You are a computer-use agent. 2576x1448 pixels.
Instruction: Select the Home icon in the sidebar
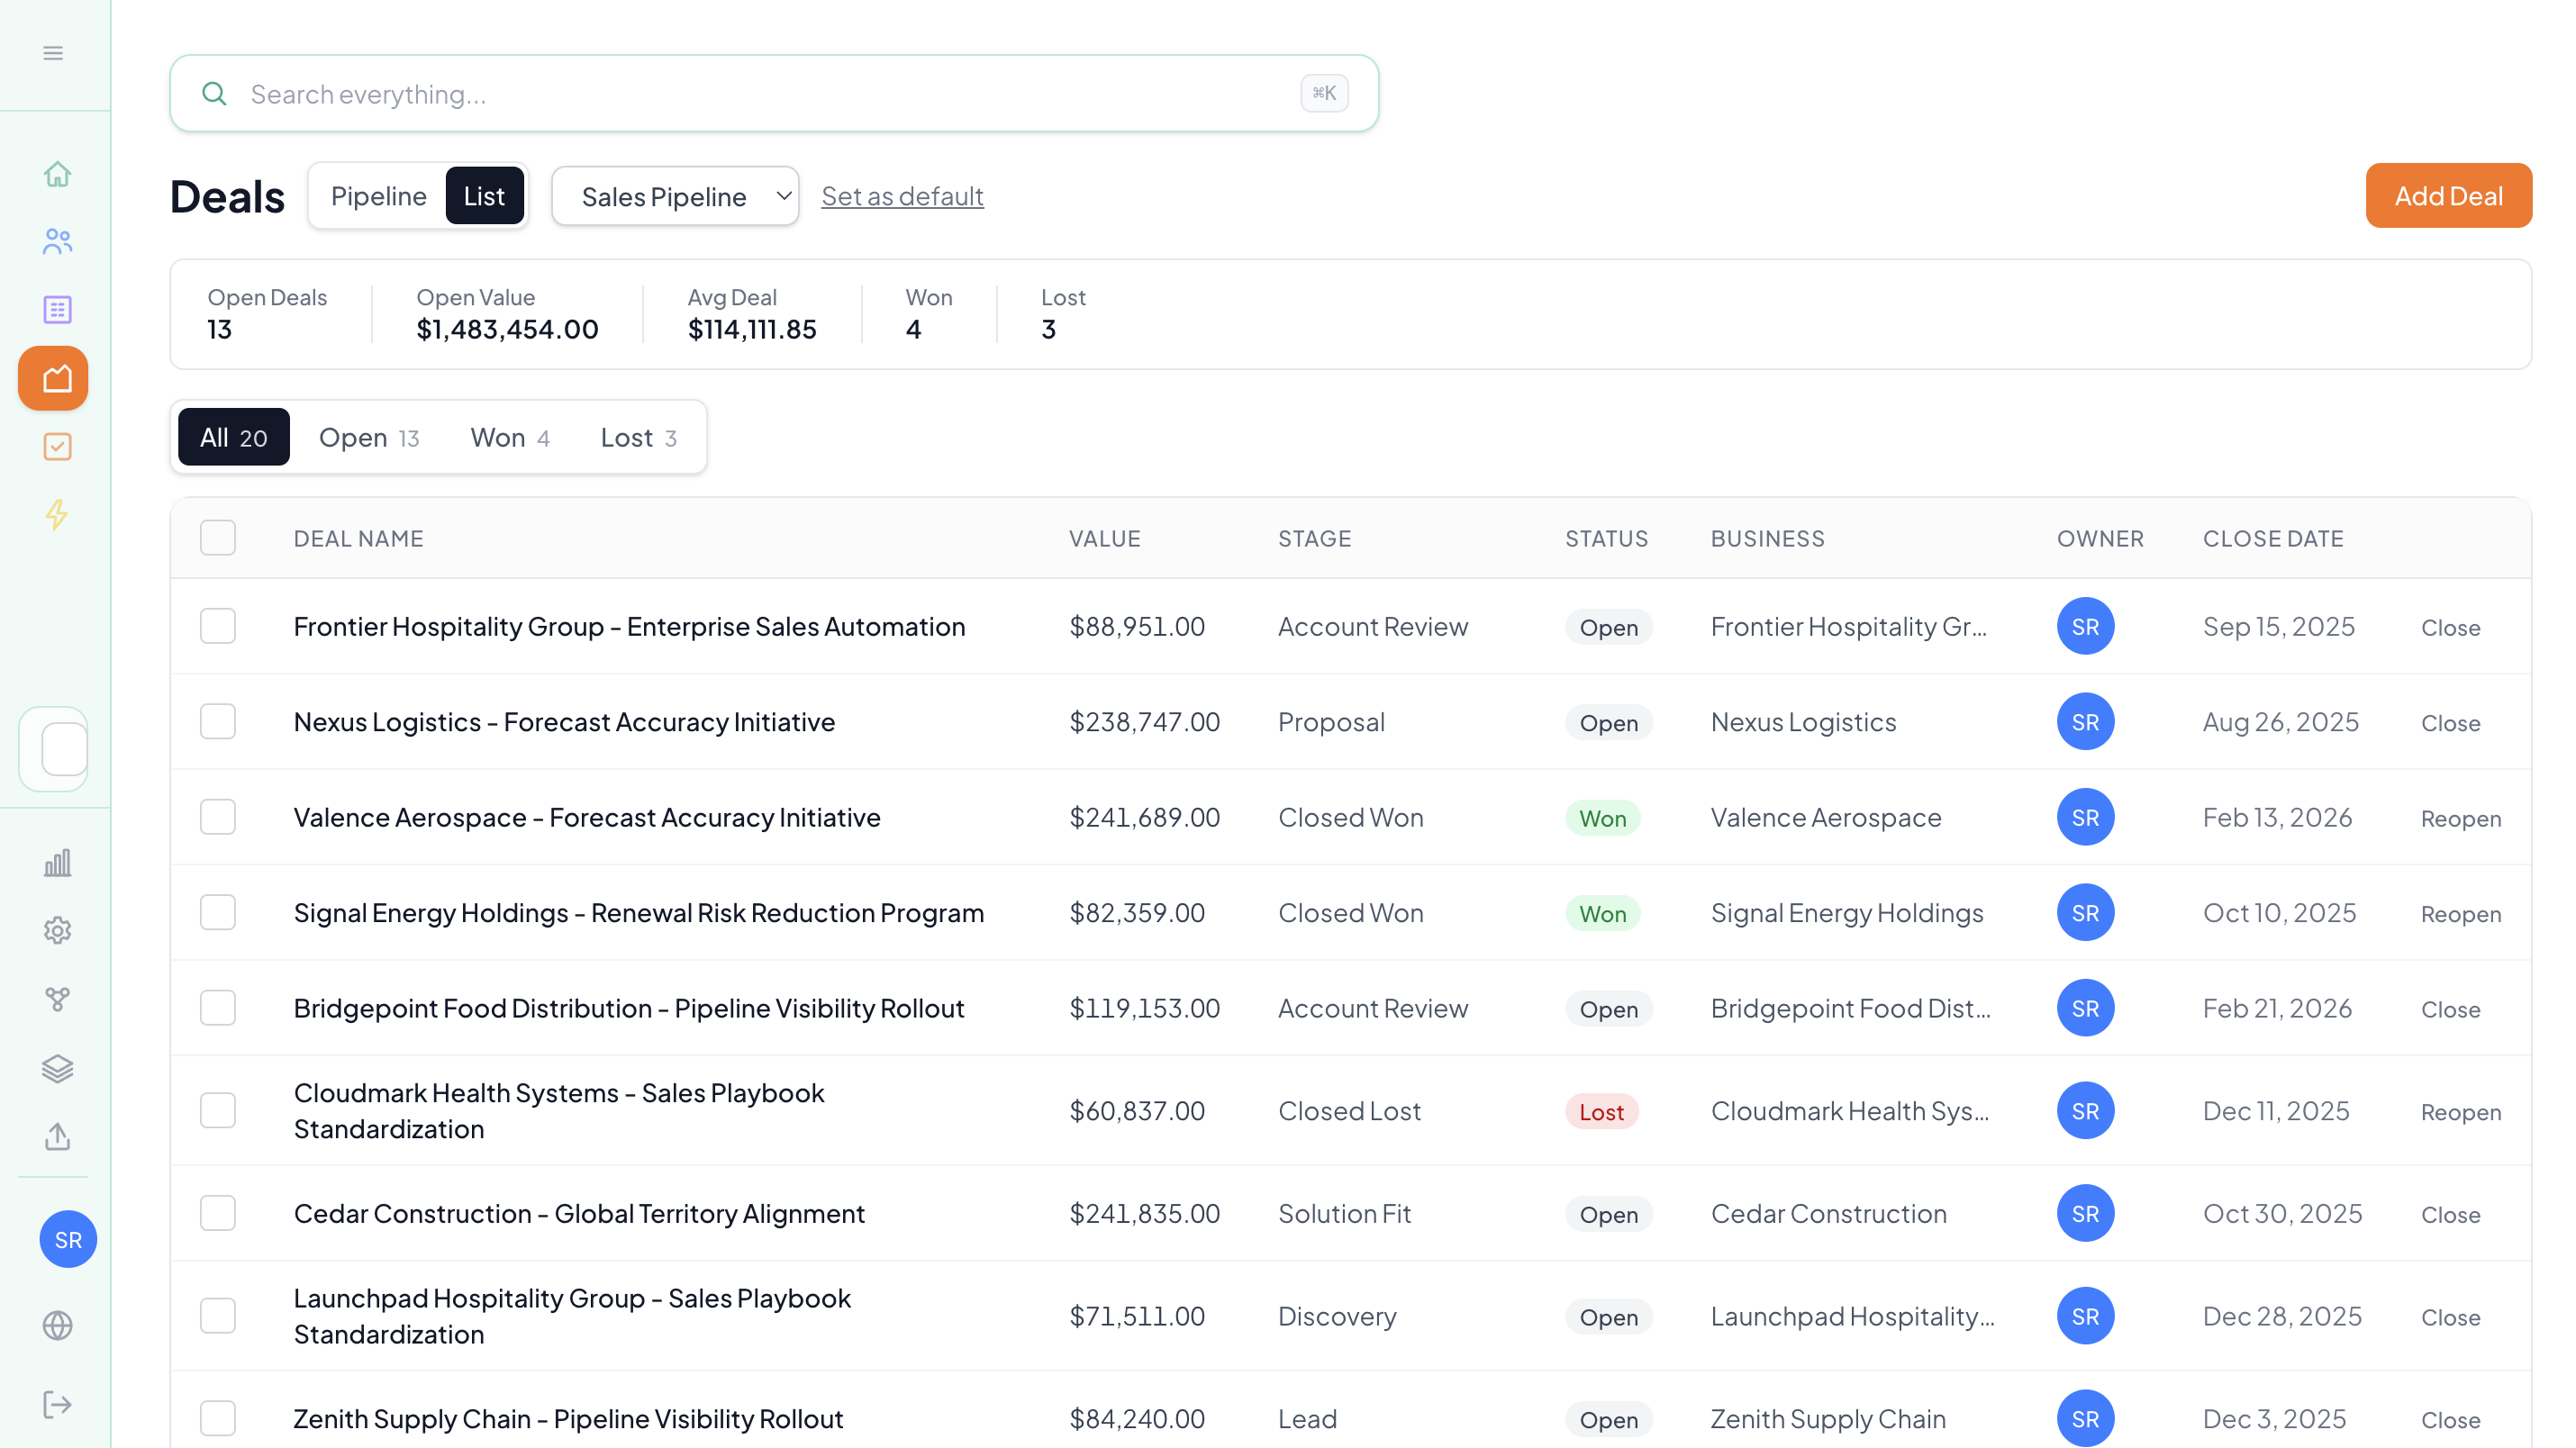pos(56,174)
